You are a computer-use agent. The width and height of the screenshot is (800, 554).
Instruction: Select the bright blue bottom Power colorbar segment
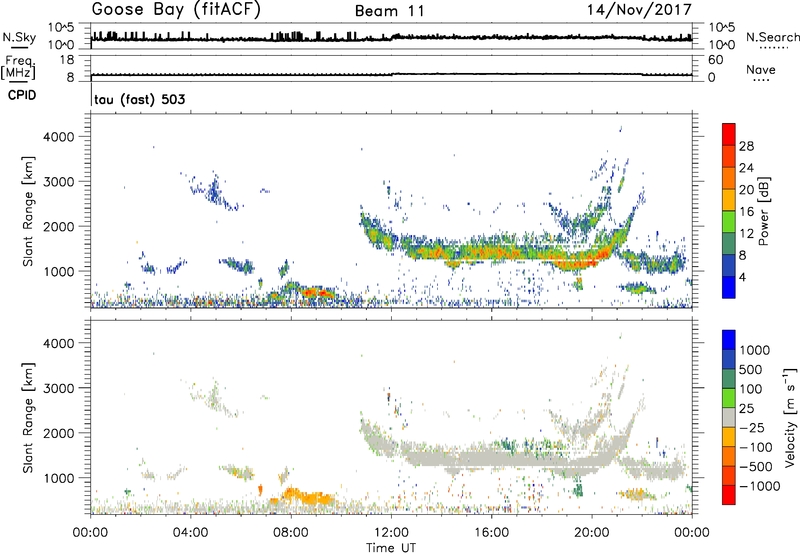point(729,287)
